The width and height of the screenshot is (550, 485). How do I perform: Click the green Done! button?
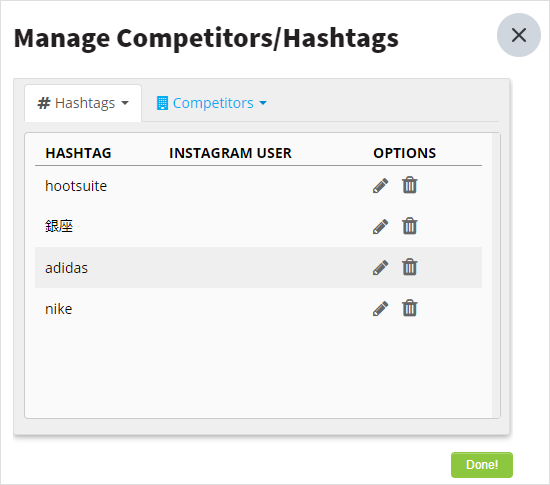[x=482, y=465]
